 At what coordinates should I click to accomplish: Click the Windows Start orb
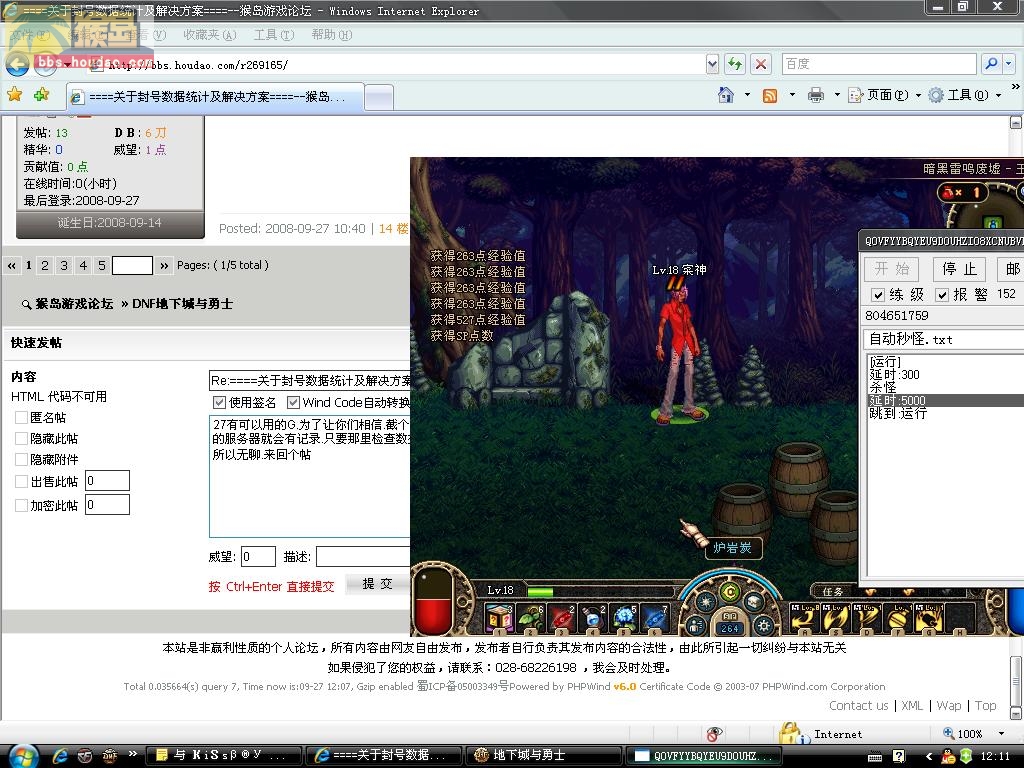tap(23, 756)
